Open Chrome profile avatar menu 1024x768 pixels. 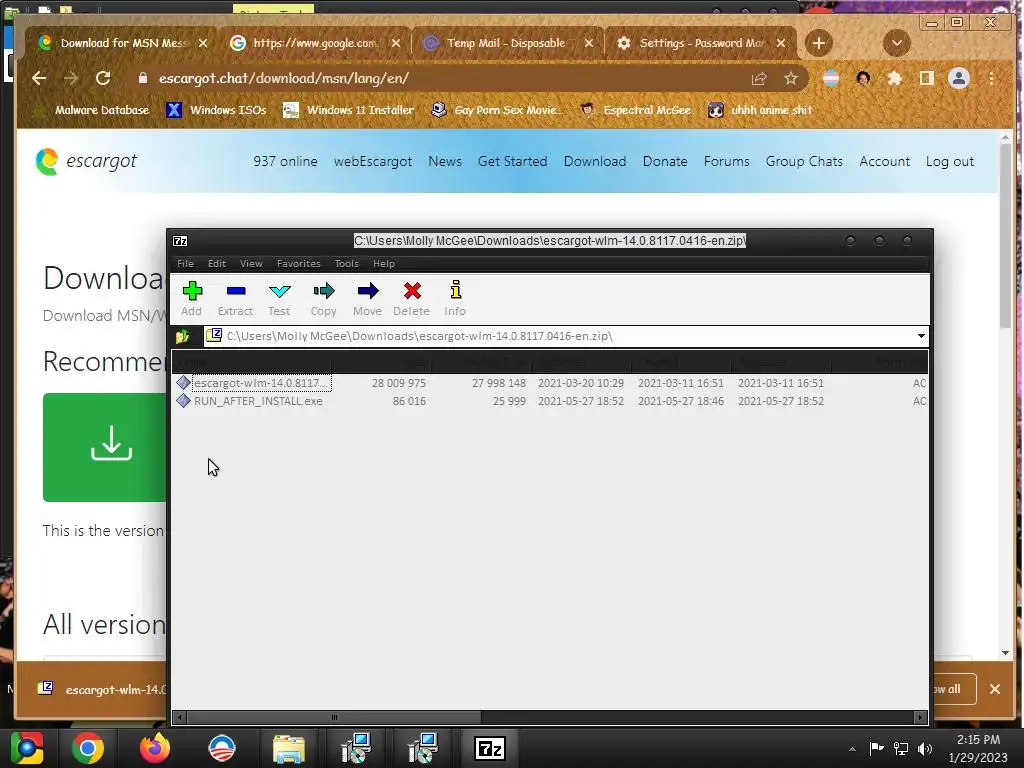(x=959, y=78)
